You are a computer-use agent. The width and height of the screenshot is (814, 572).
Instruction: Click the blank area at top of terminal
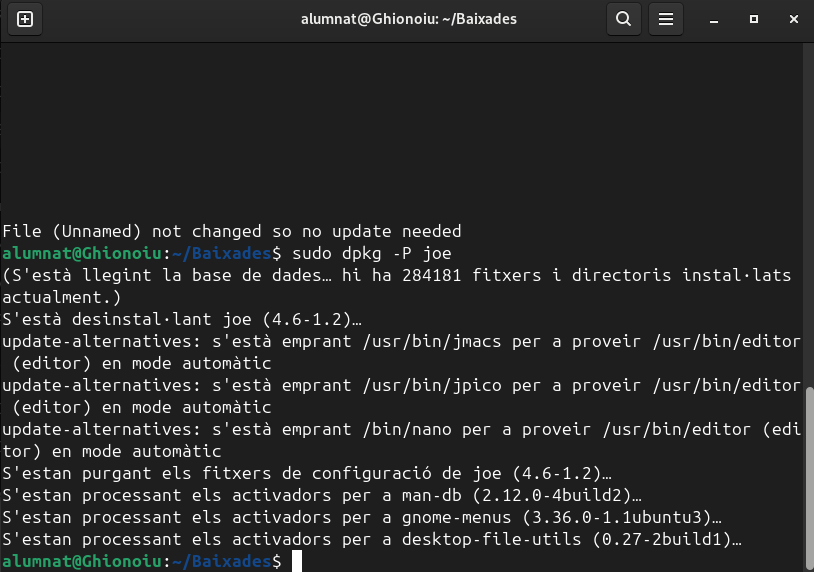(x=400, y=120)
